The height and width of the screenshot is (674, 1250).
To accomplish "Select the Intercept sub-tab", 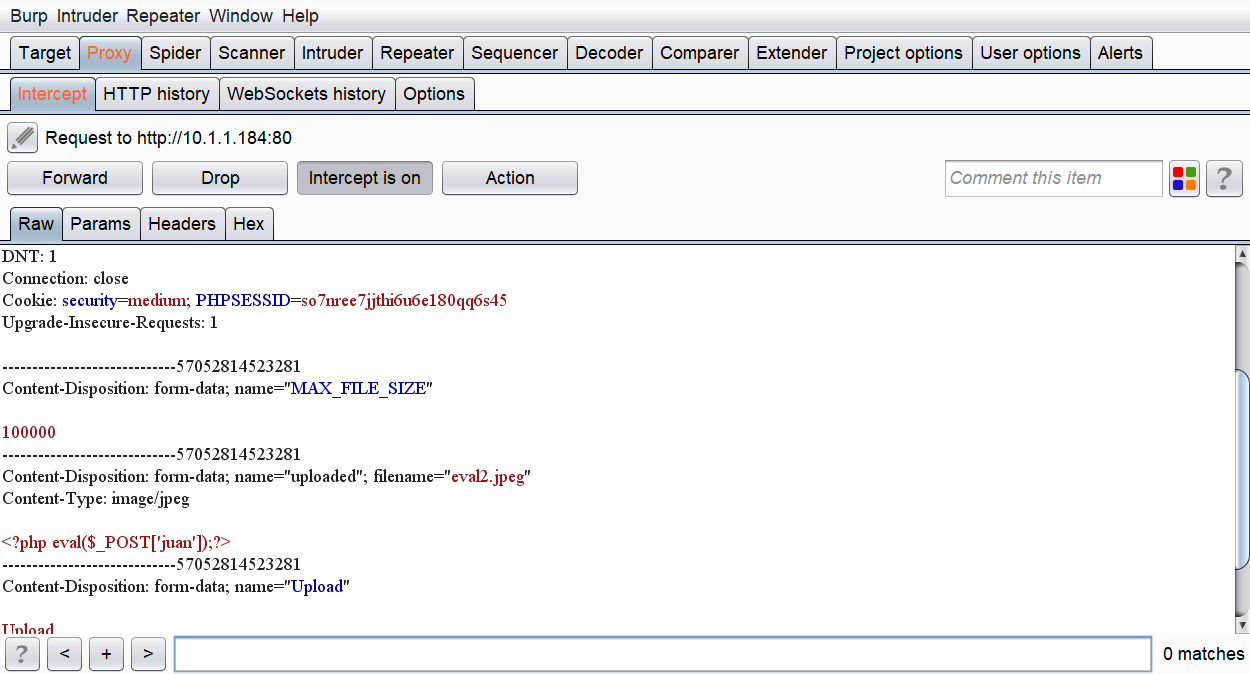I will tap(53, 94).
